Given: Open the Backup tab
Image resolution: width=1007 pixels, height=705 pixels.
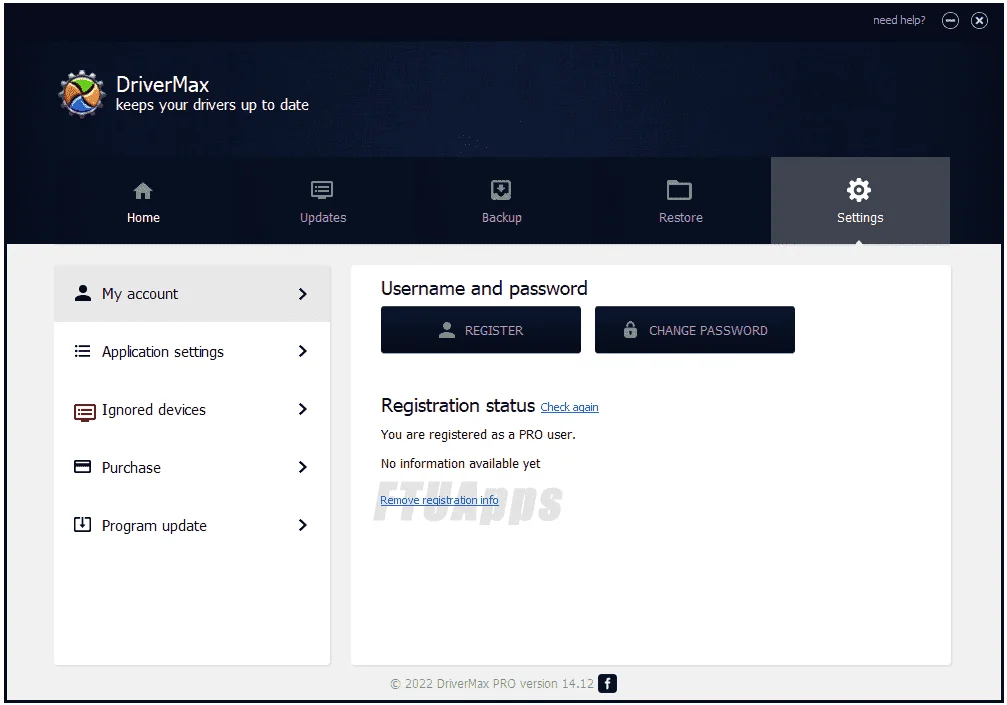Looking at the screenshot, I should pyautogui.click(x=502, y=201).
